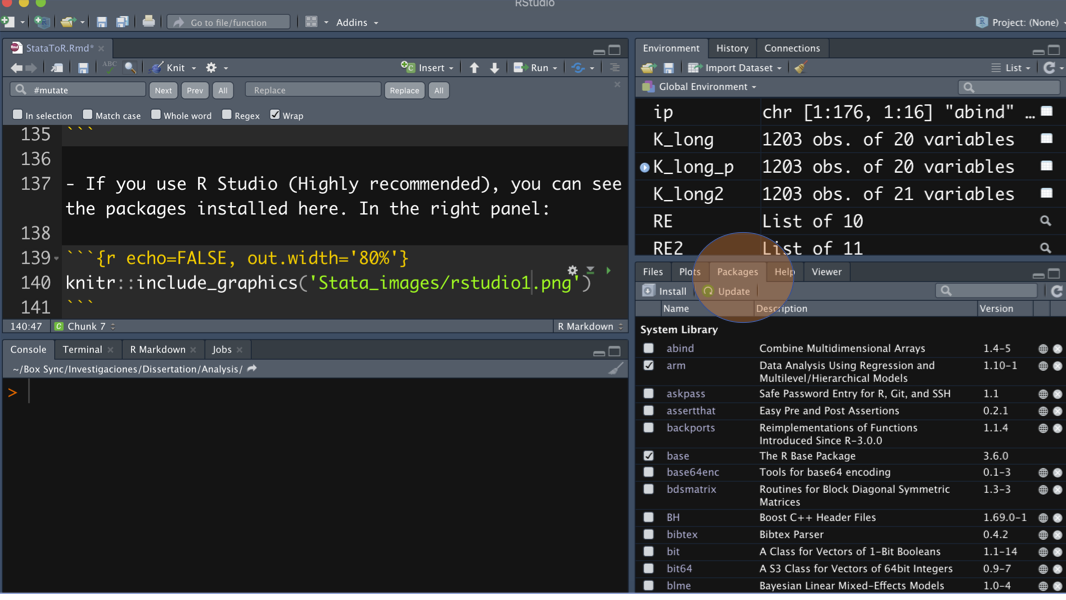The height and width of the screenshot is (600, 1066).
Task: Go back to previous source location arrow
Action: [16, 68]
